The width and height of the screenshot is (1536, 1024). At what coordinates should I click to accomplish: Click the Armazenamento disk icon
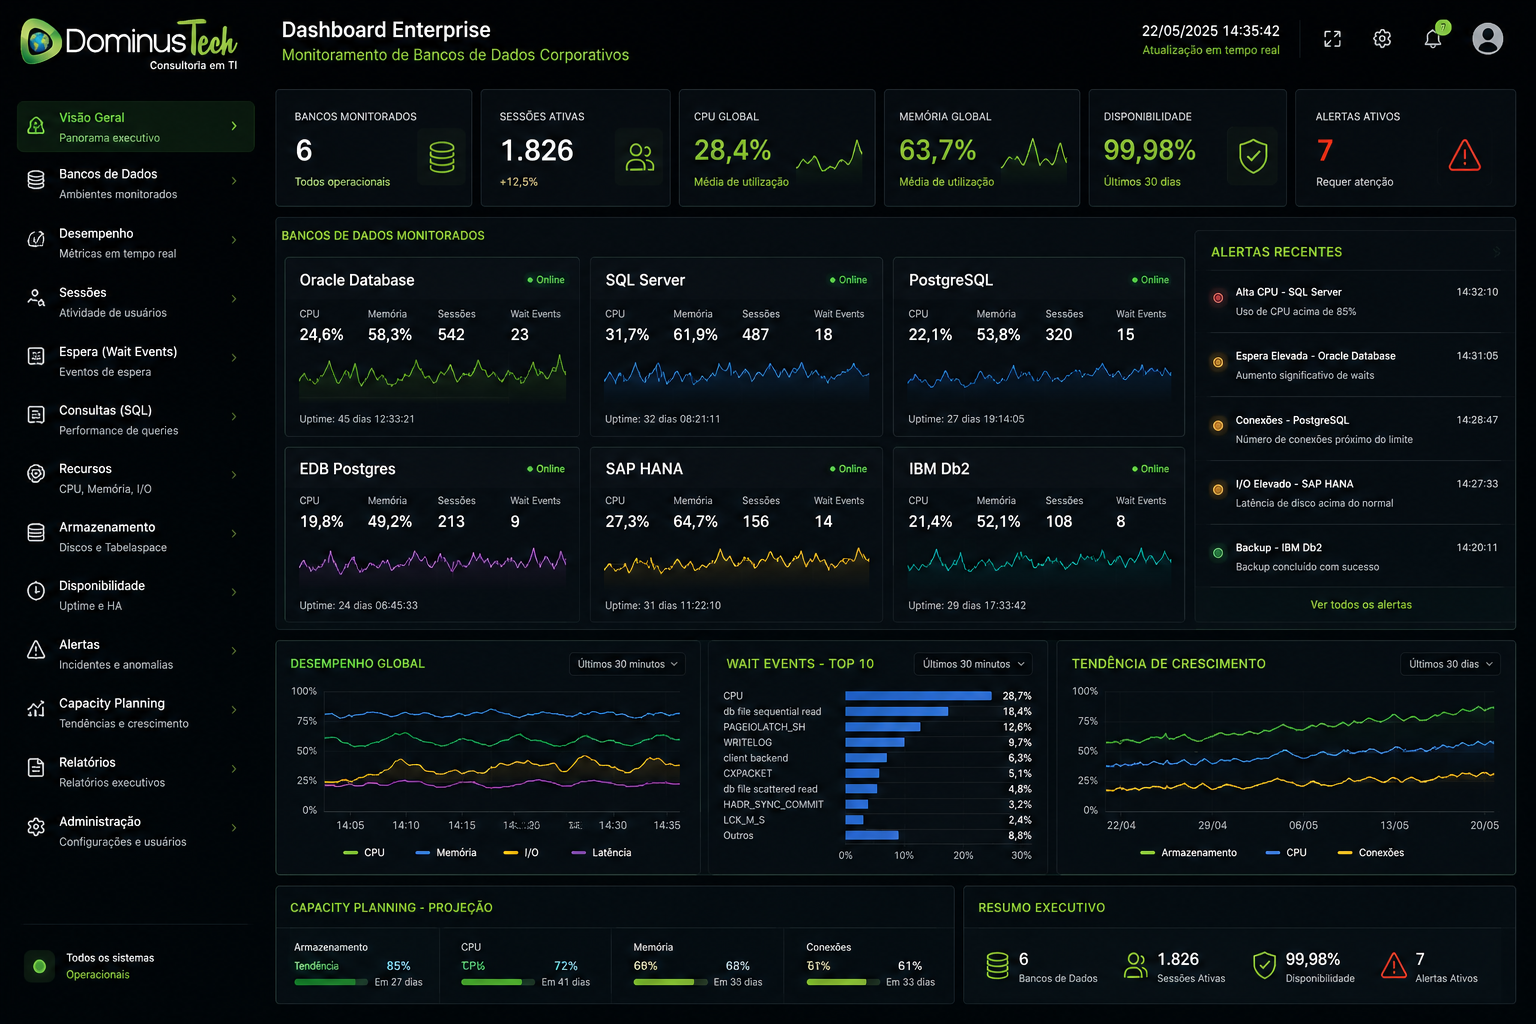pyautogui.click(x=36, y=533)
